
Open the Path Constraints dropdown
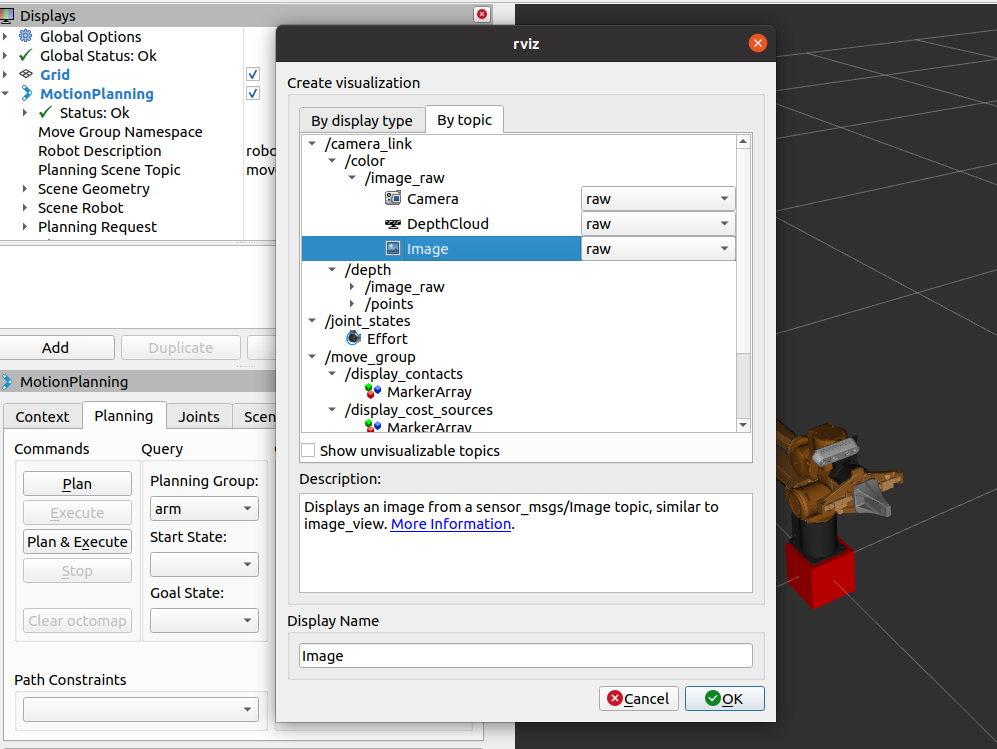[x=141, y=710]
